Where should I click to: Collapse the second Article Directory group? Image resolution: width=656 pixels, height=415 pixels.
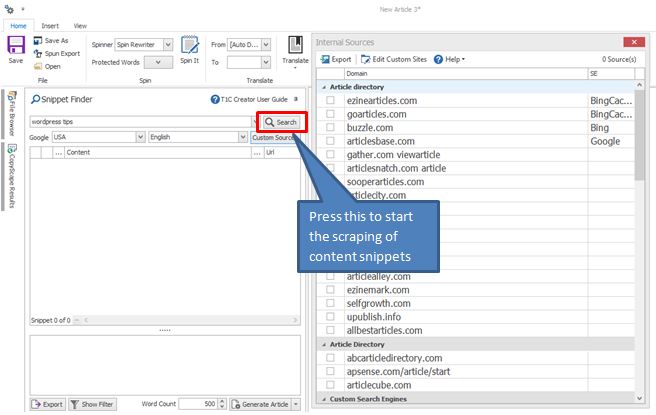coord(324,344)
